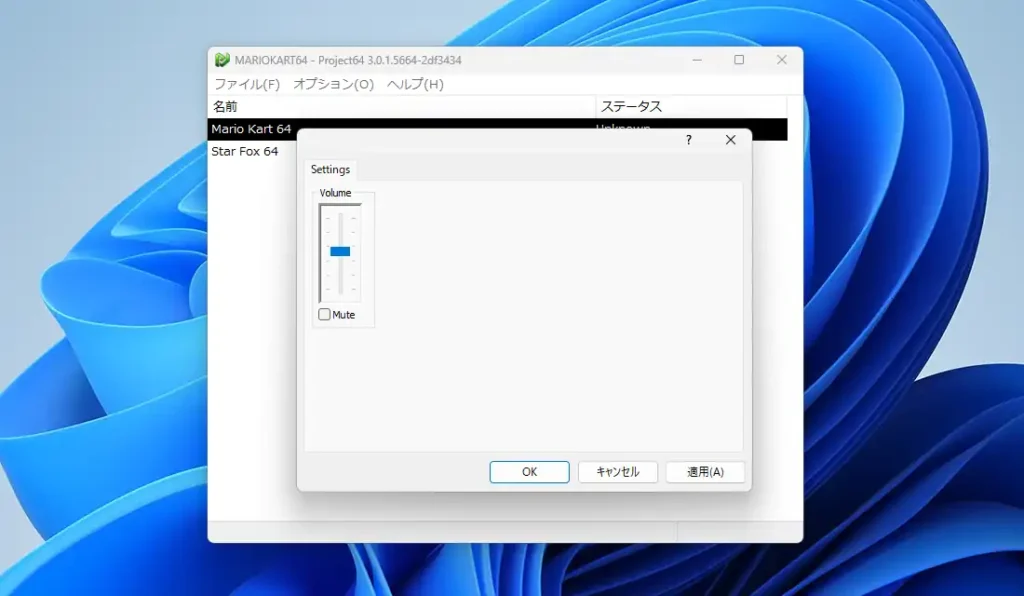Select Mario Kart 64 in the ROM list
Screen dimensions: 1024x596
[253, 129]
